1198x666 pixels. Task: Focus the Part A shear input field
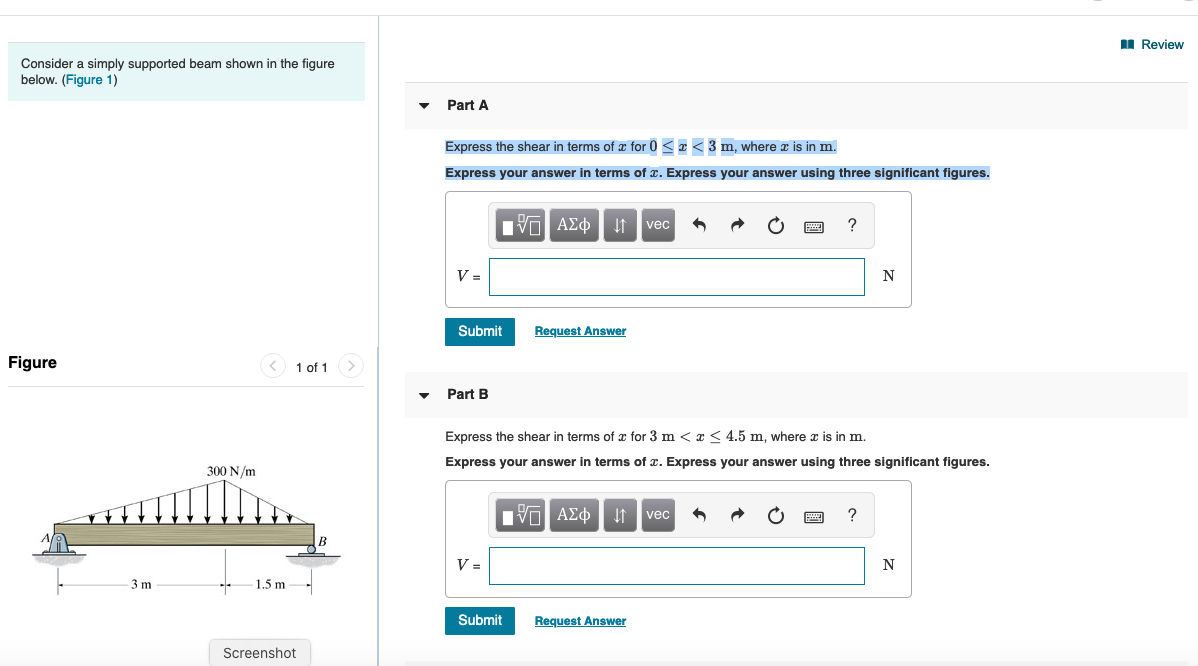677,276
